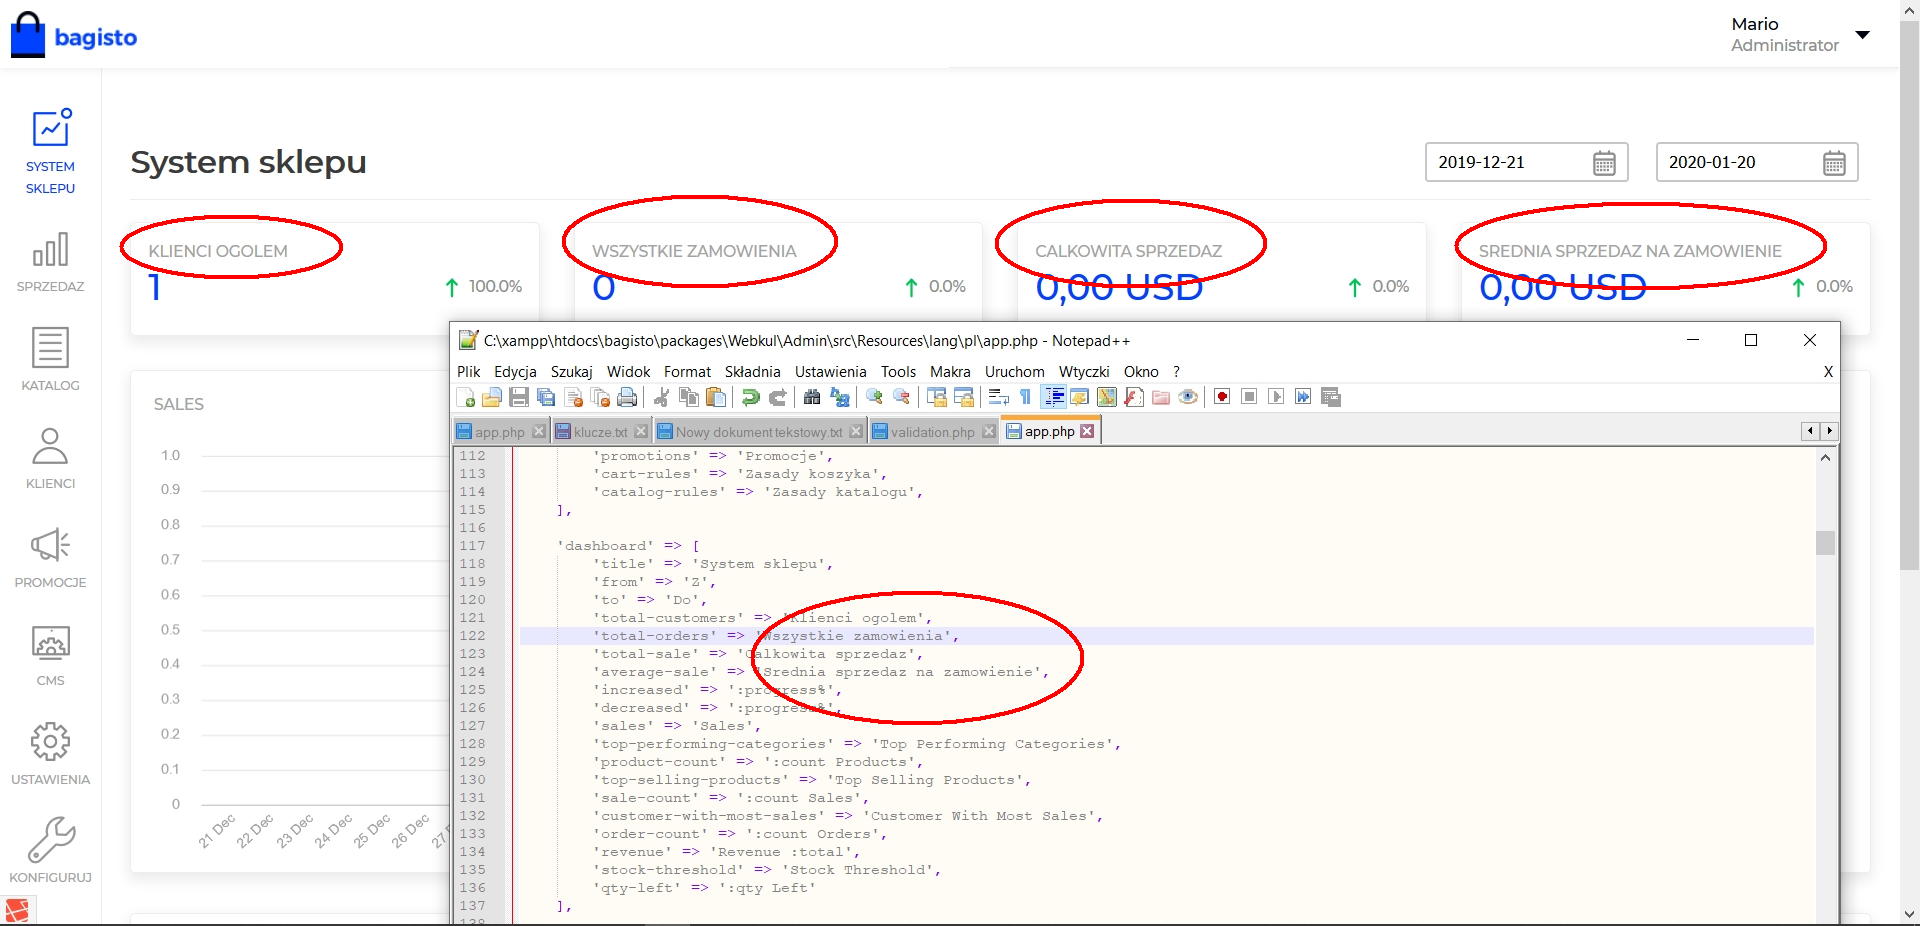Expand the Mario Administrator account dropdown
Viewport: 1920px width, 926px height.
pyautogui.click(x=1862, y=35)
